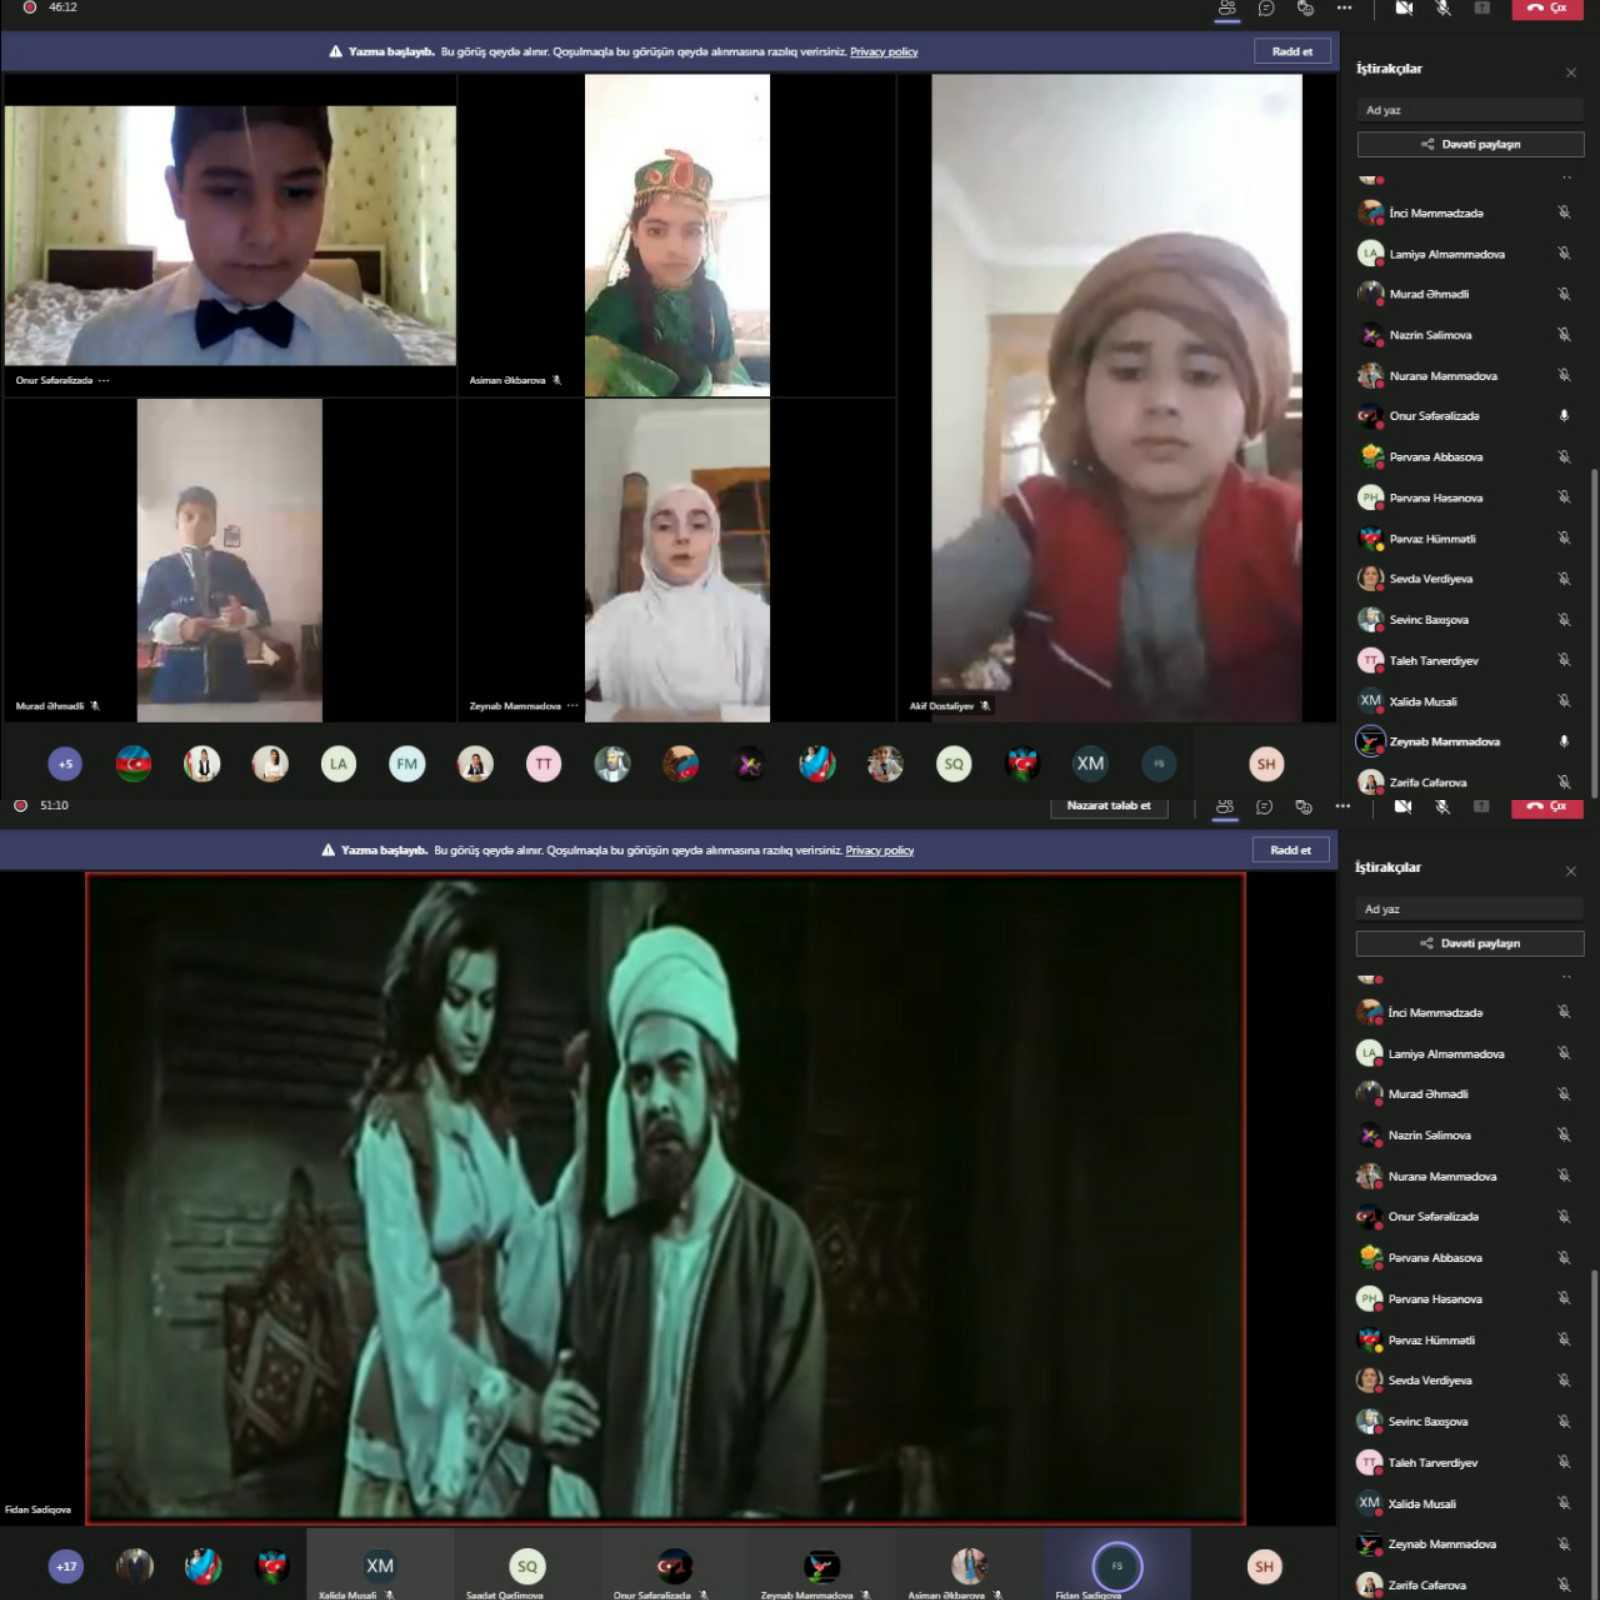Click Çıx leave button in 46:12 meeting

pos(1548,8)
